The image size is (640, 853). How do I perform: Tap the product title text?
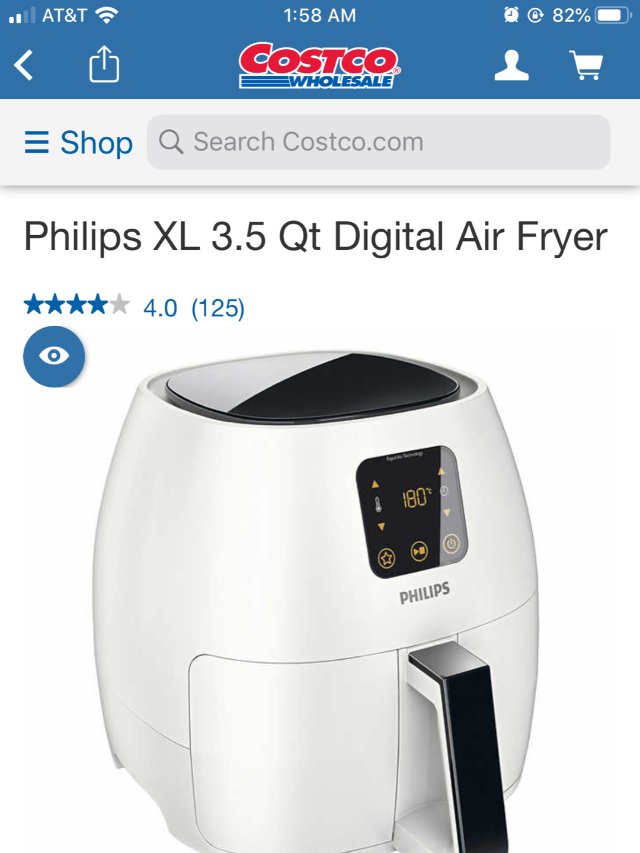pos(316,237)
